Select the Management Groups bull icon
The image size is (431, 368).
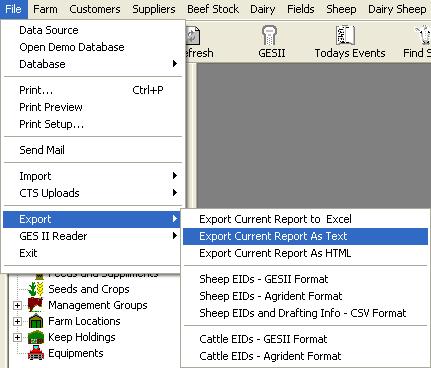point(36,305)
